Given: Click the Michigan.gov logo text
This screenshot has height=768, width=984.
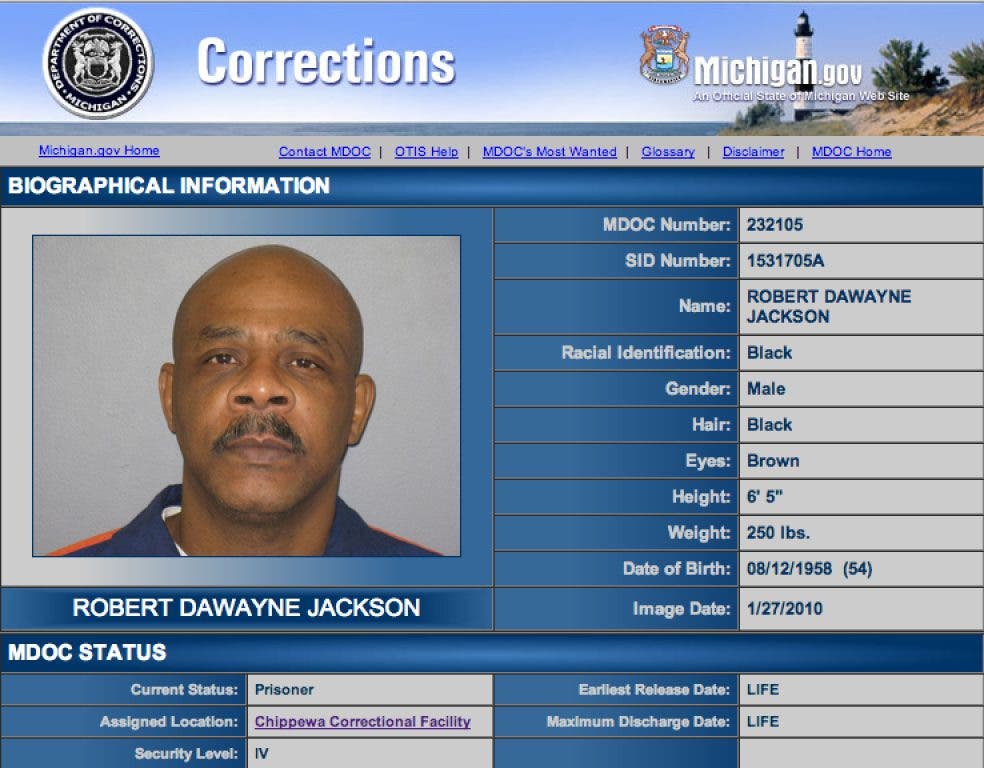Looking at the screenshot, I should 778,71.
